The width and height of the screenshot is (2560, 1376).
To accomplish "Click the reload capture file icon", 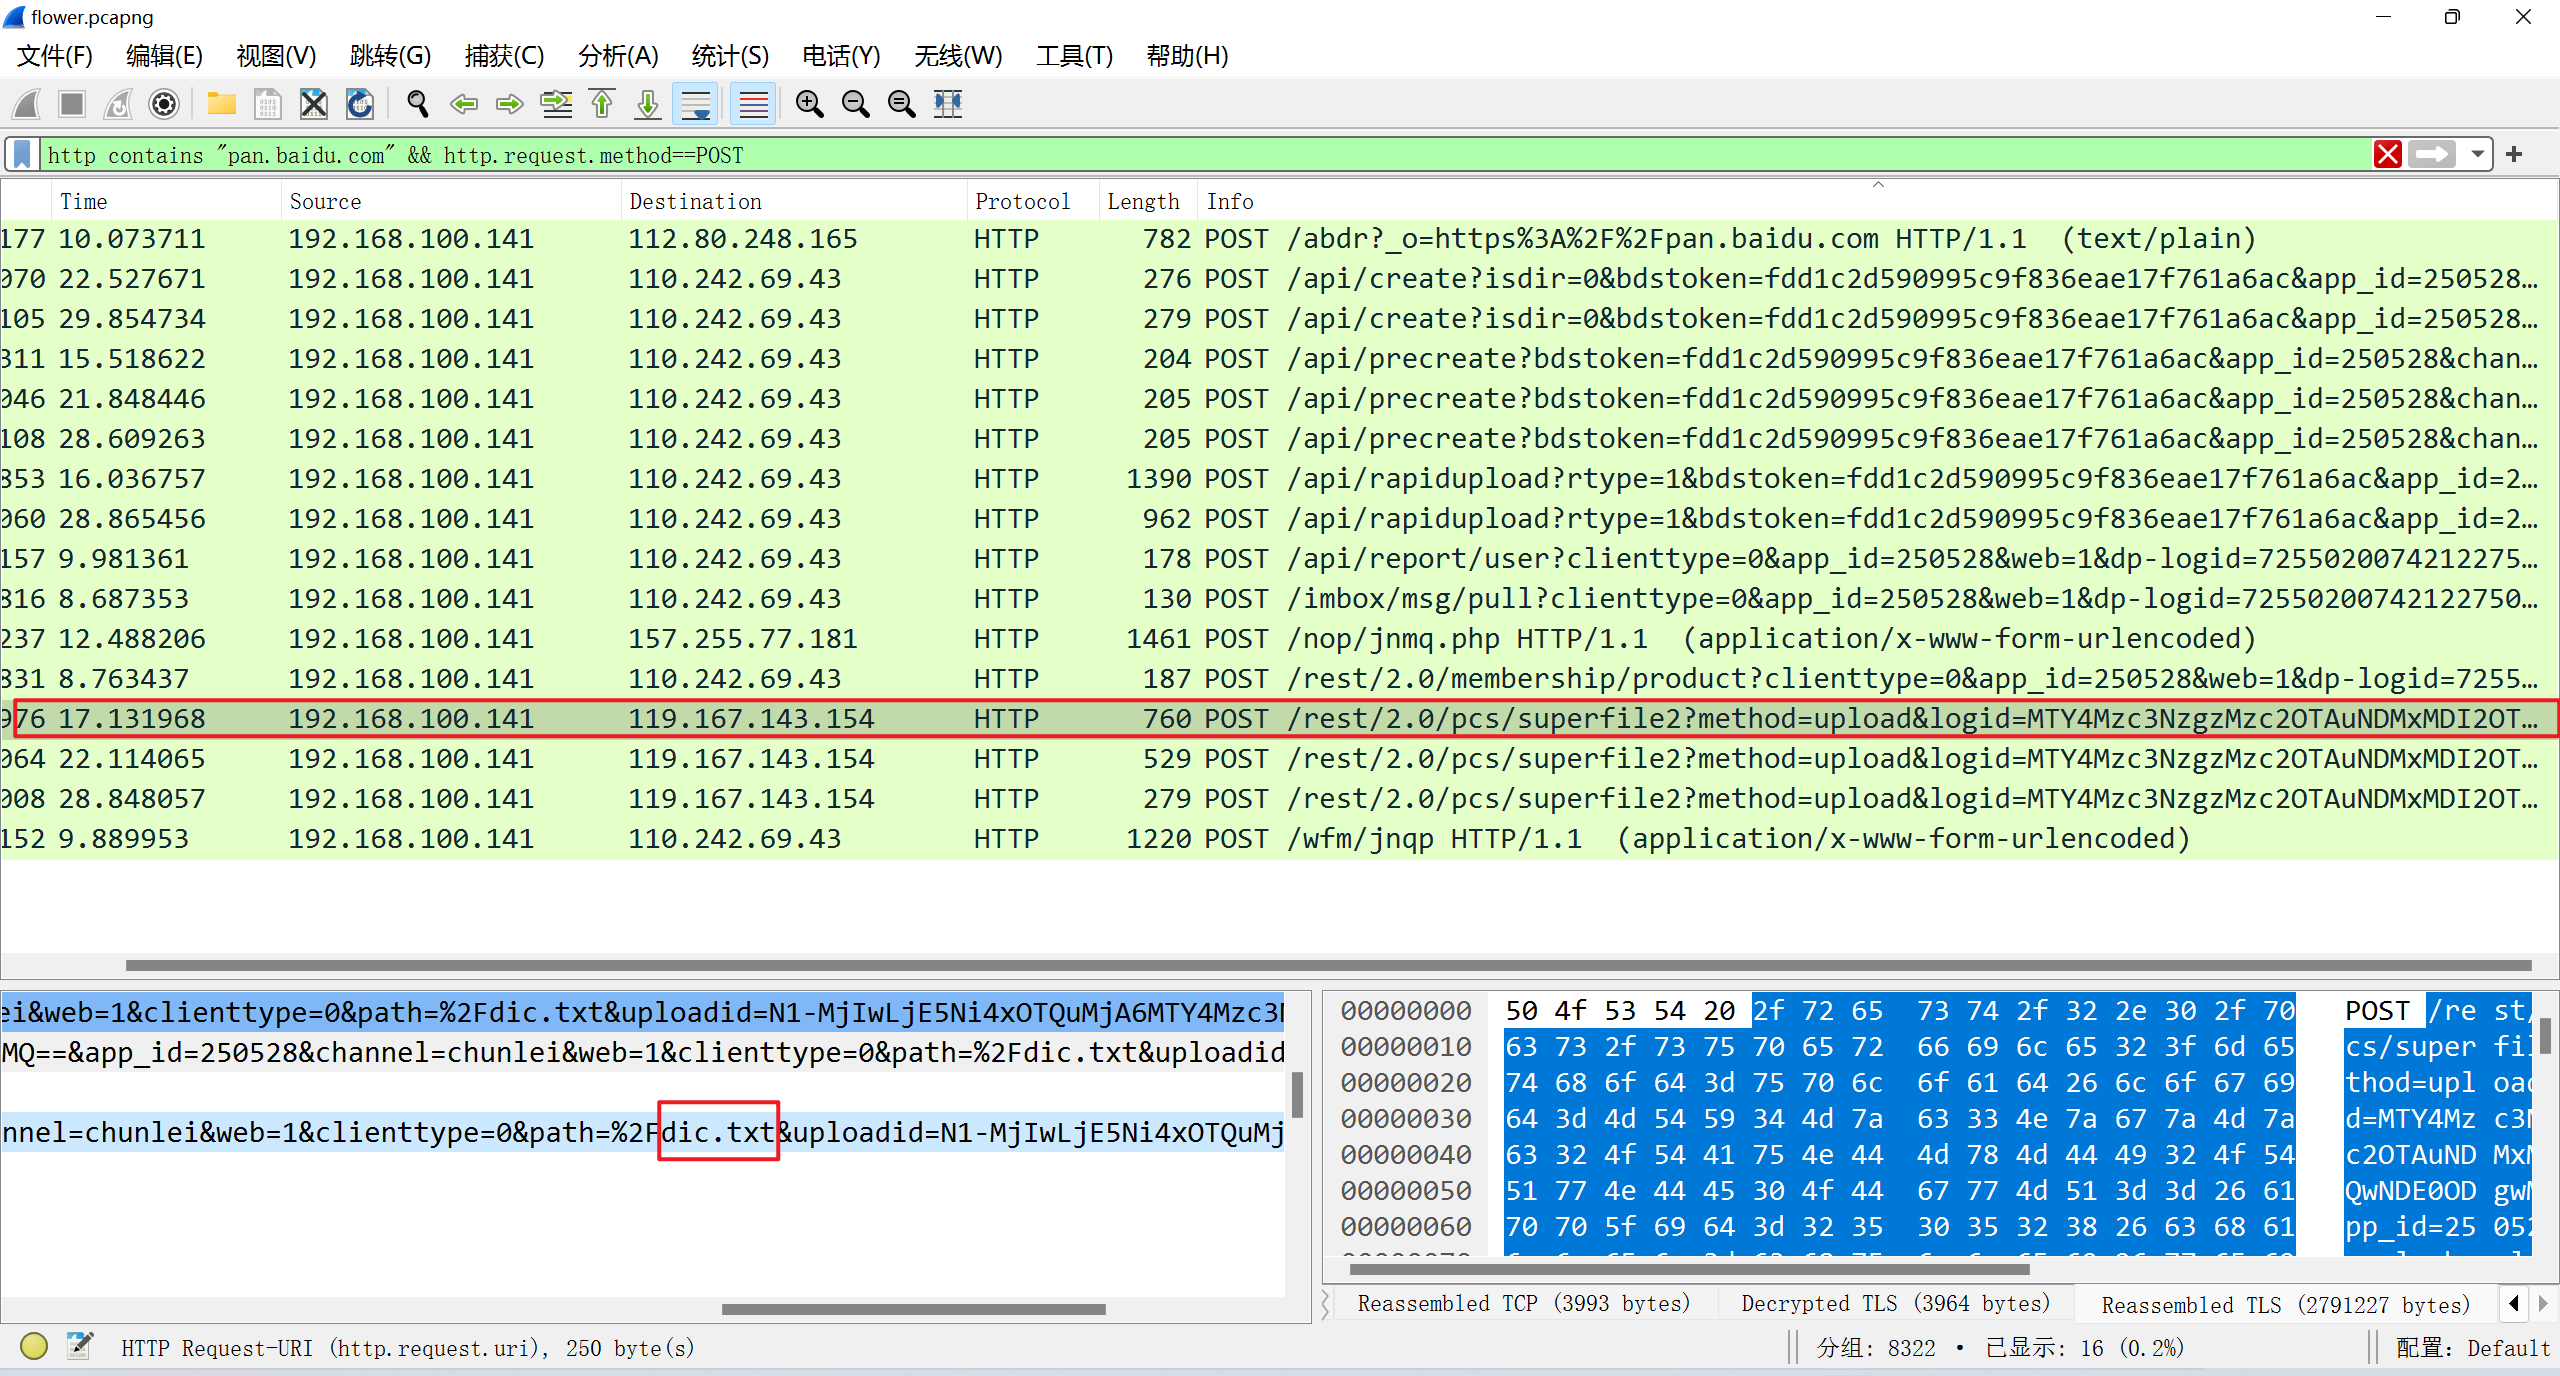I will tap(360, 104).
